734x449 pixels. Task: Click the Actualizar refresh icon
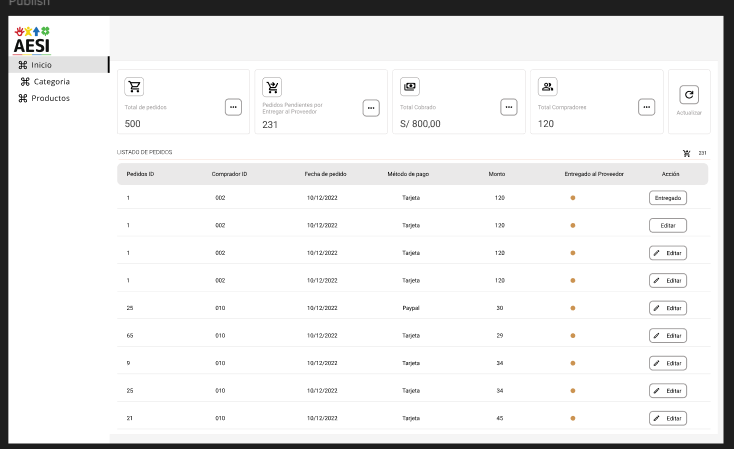pyautogui.click(x=689, y=95)
